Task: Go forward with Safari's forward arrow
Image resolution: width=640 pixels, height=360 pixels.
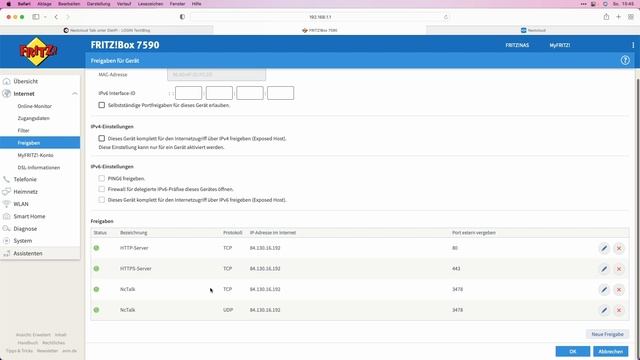Action: (x=68, y=17)
